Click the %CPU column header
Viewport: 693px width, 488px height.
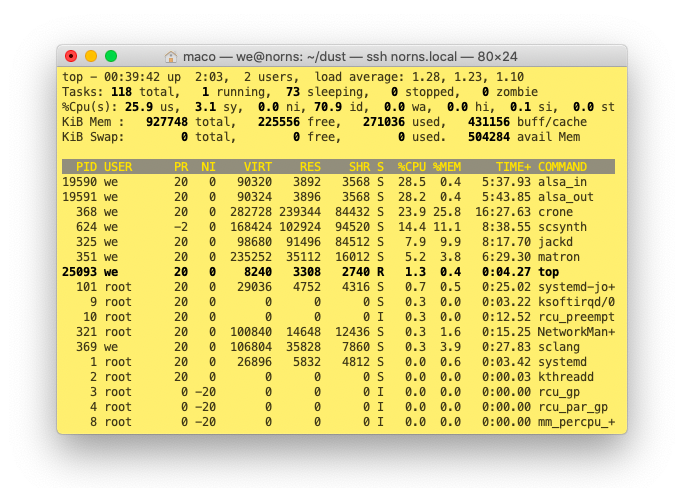412,167
